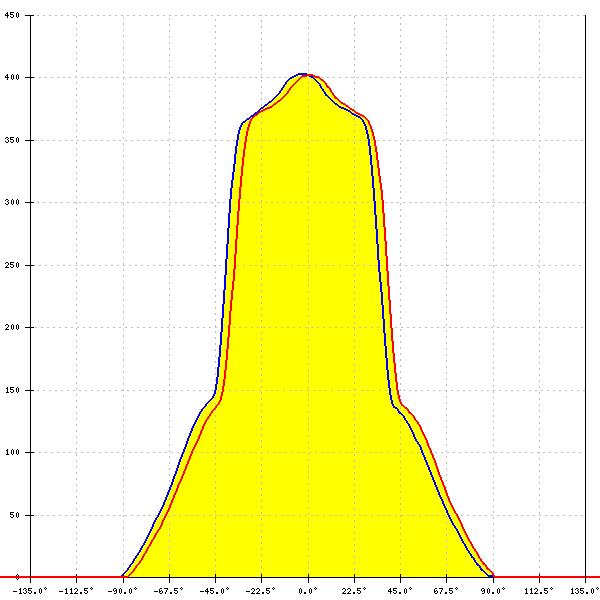This screenshot has width=600, height=600.
Task: Click the 100 label on the vertical axis
Action: click(12, 452)
